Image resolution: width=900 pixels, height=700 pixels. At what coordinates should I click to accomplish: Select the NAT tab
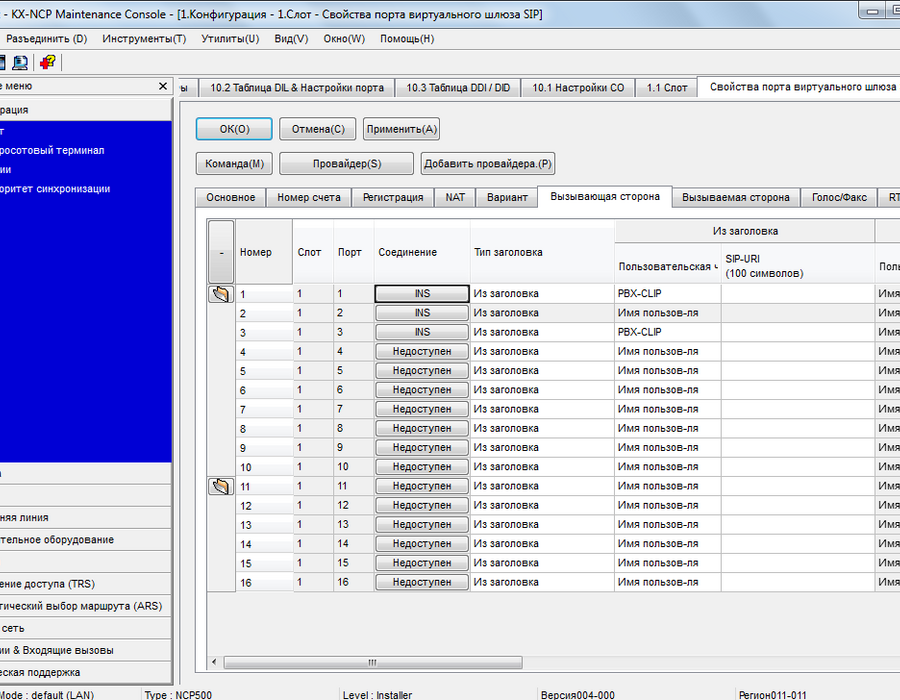[455, 197]
